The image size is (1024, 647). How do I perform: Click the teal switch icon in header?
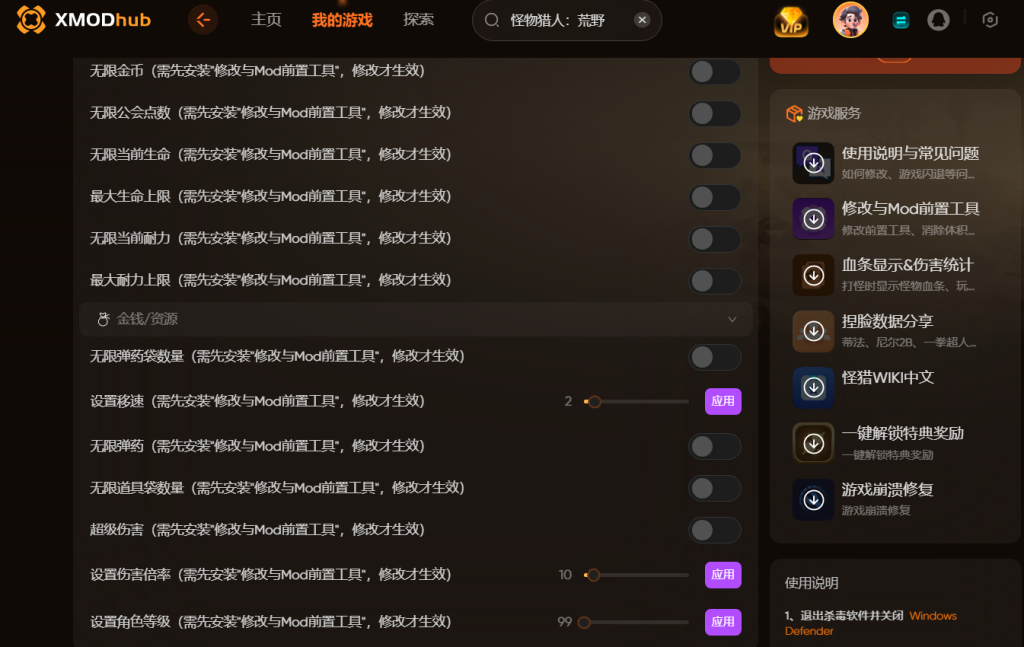click(901, 21)
